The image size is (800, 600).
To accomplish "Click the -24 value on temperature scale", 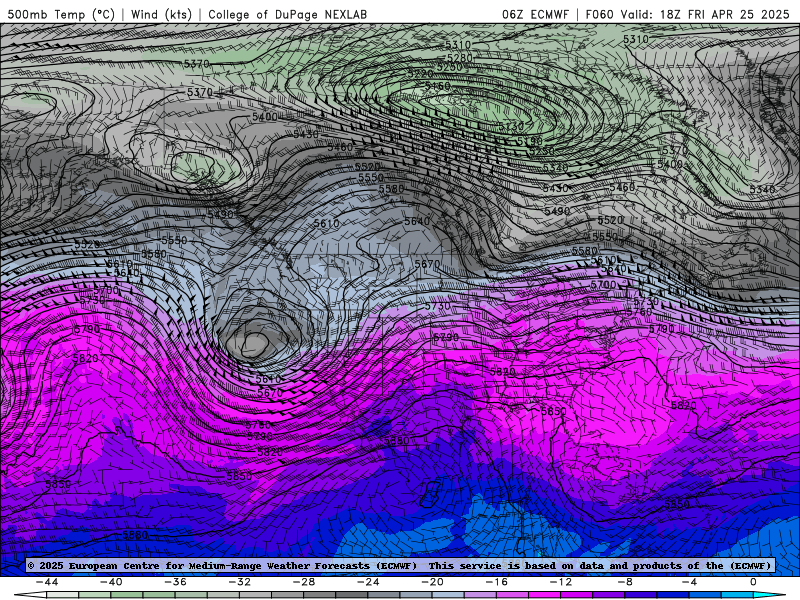I will 368,582.
